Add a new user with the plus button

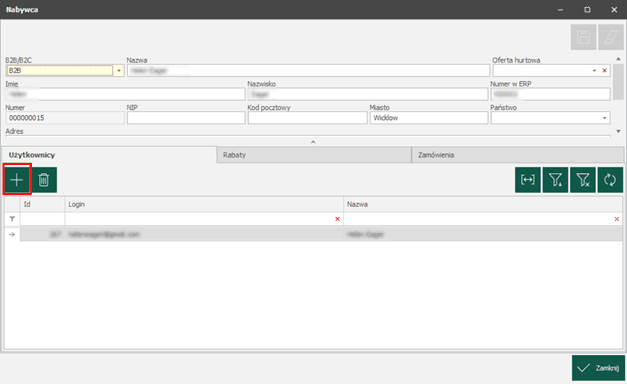(x=17, y=180)
